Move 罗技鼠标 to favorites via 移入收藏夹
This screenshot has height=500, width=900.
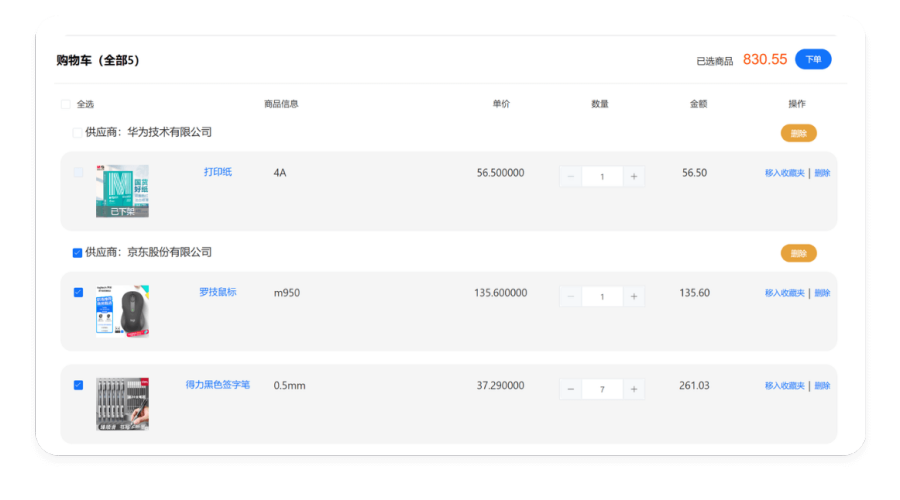[x=785, y=293]
